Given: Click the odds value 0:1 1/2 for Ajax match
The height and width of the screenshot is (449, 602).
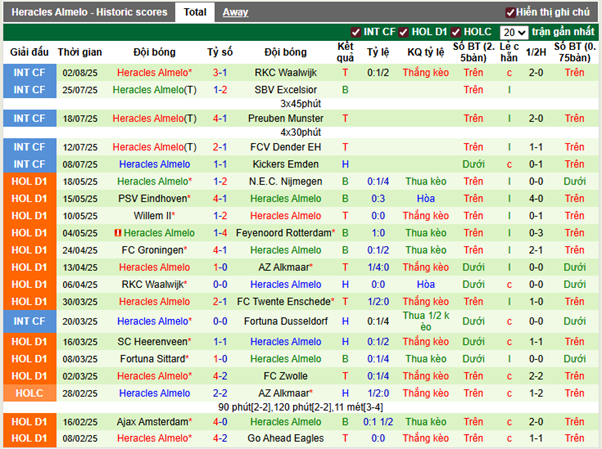Looking at the screenshot, I should [378, 422].
